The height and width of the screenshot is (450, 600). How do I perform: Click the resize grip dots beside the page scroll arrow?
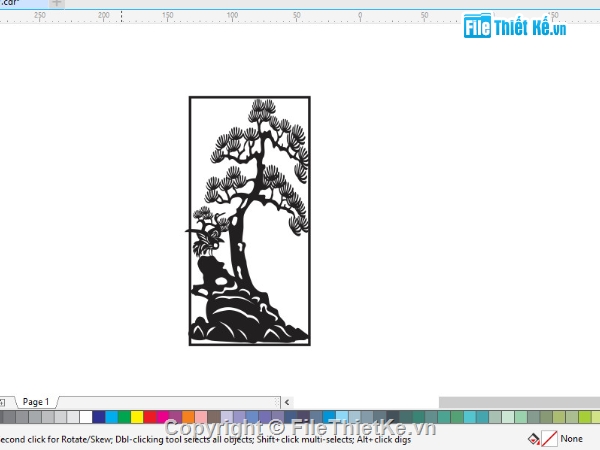pos(277,402)
